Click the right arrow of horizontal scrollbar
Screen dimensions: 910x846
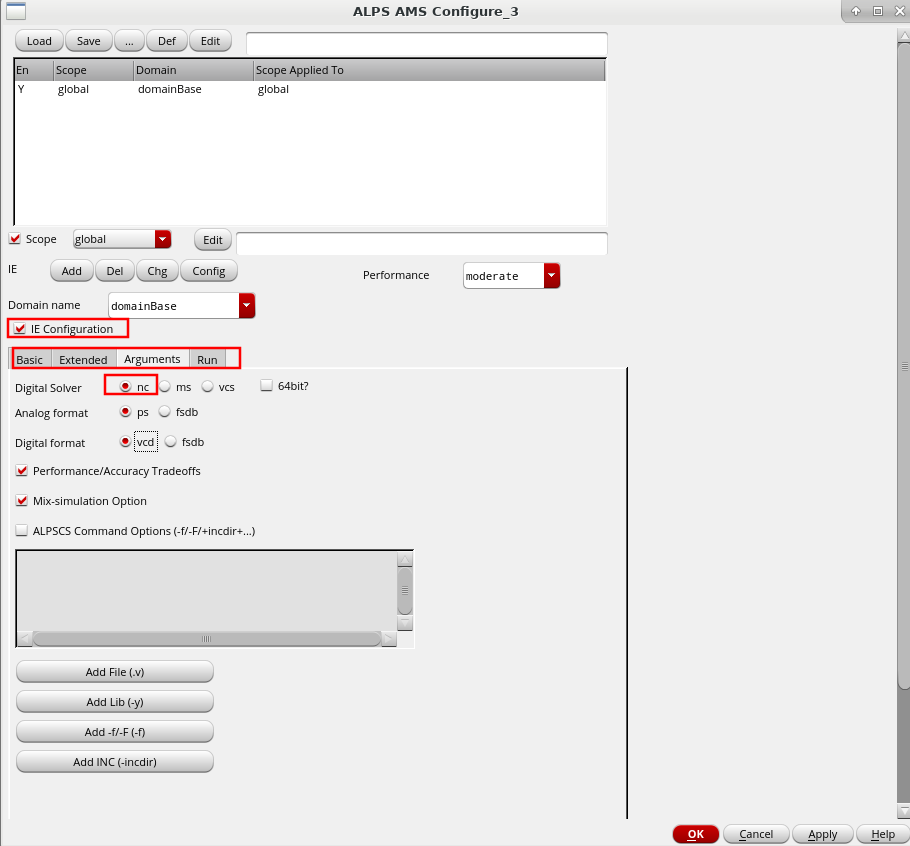pyautogui.click(x=389, y=638)
